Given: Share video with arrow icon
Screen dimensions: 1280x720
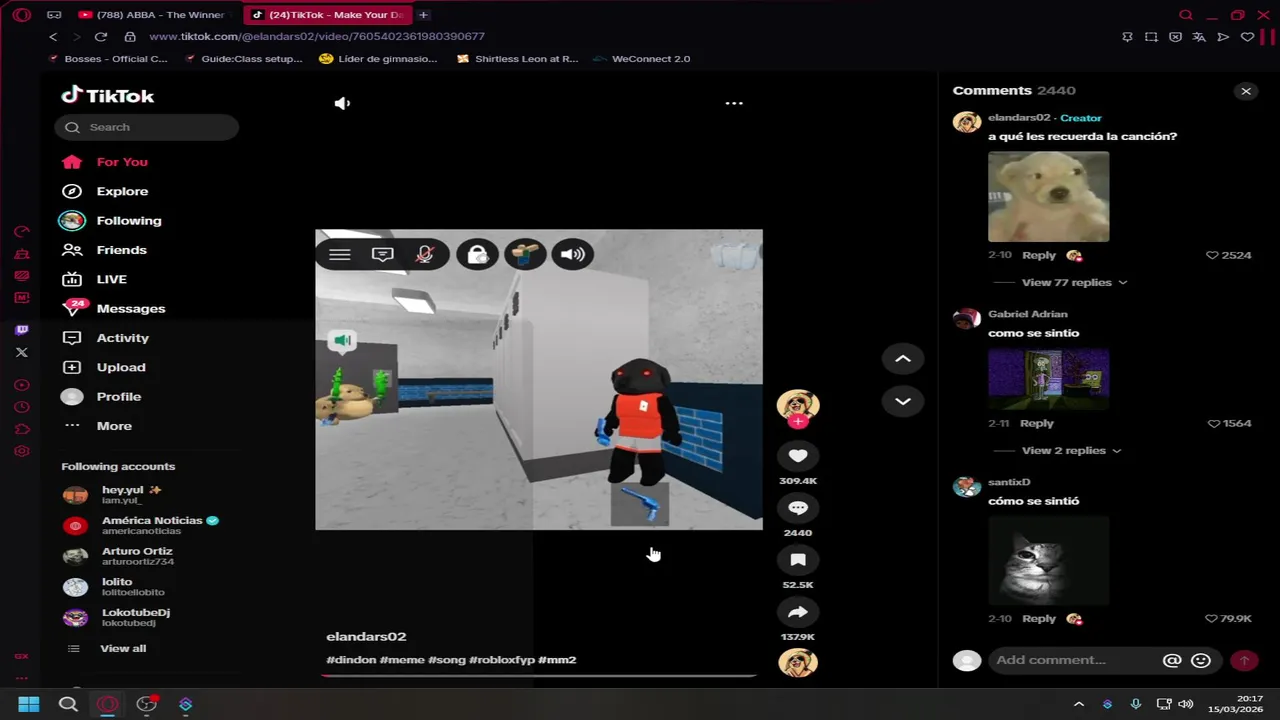Looking at the screenshot, I should [798, 612].
